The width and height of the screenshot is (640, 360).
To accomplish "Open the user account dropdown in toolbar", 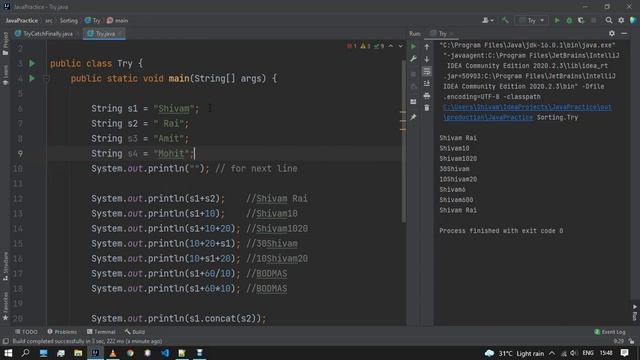I will (x=487, y=20).
